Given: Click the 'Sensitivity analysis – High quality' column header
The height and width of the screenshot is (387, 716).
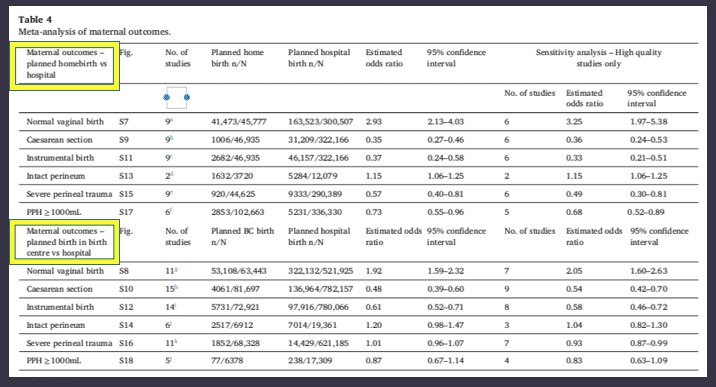Looking at the screenshot, I should tap(598, 52).
